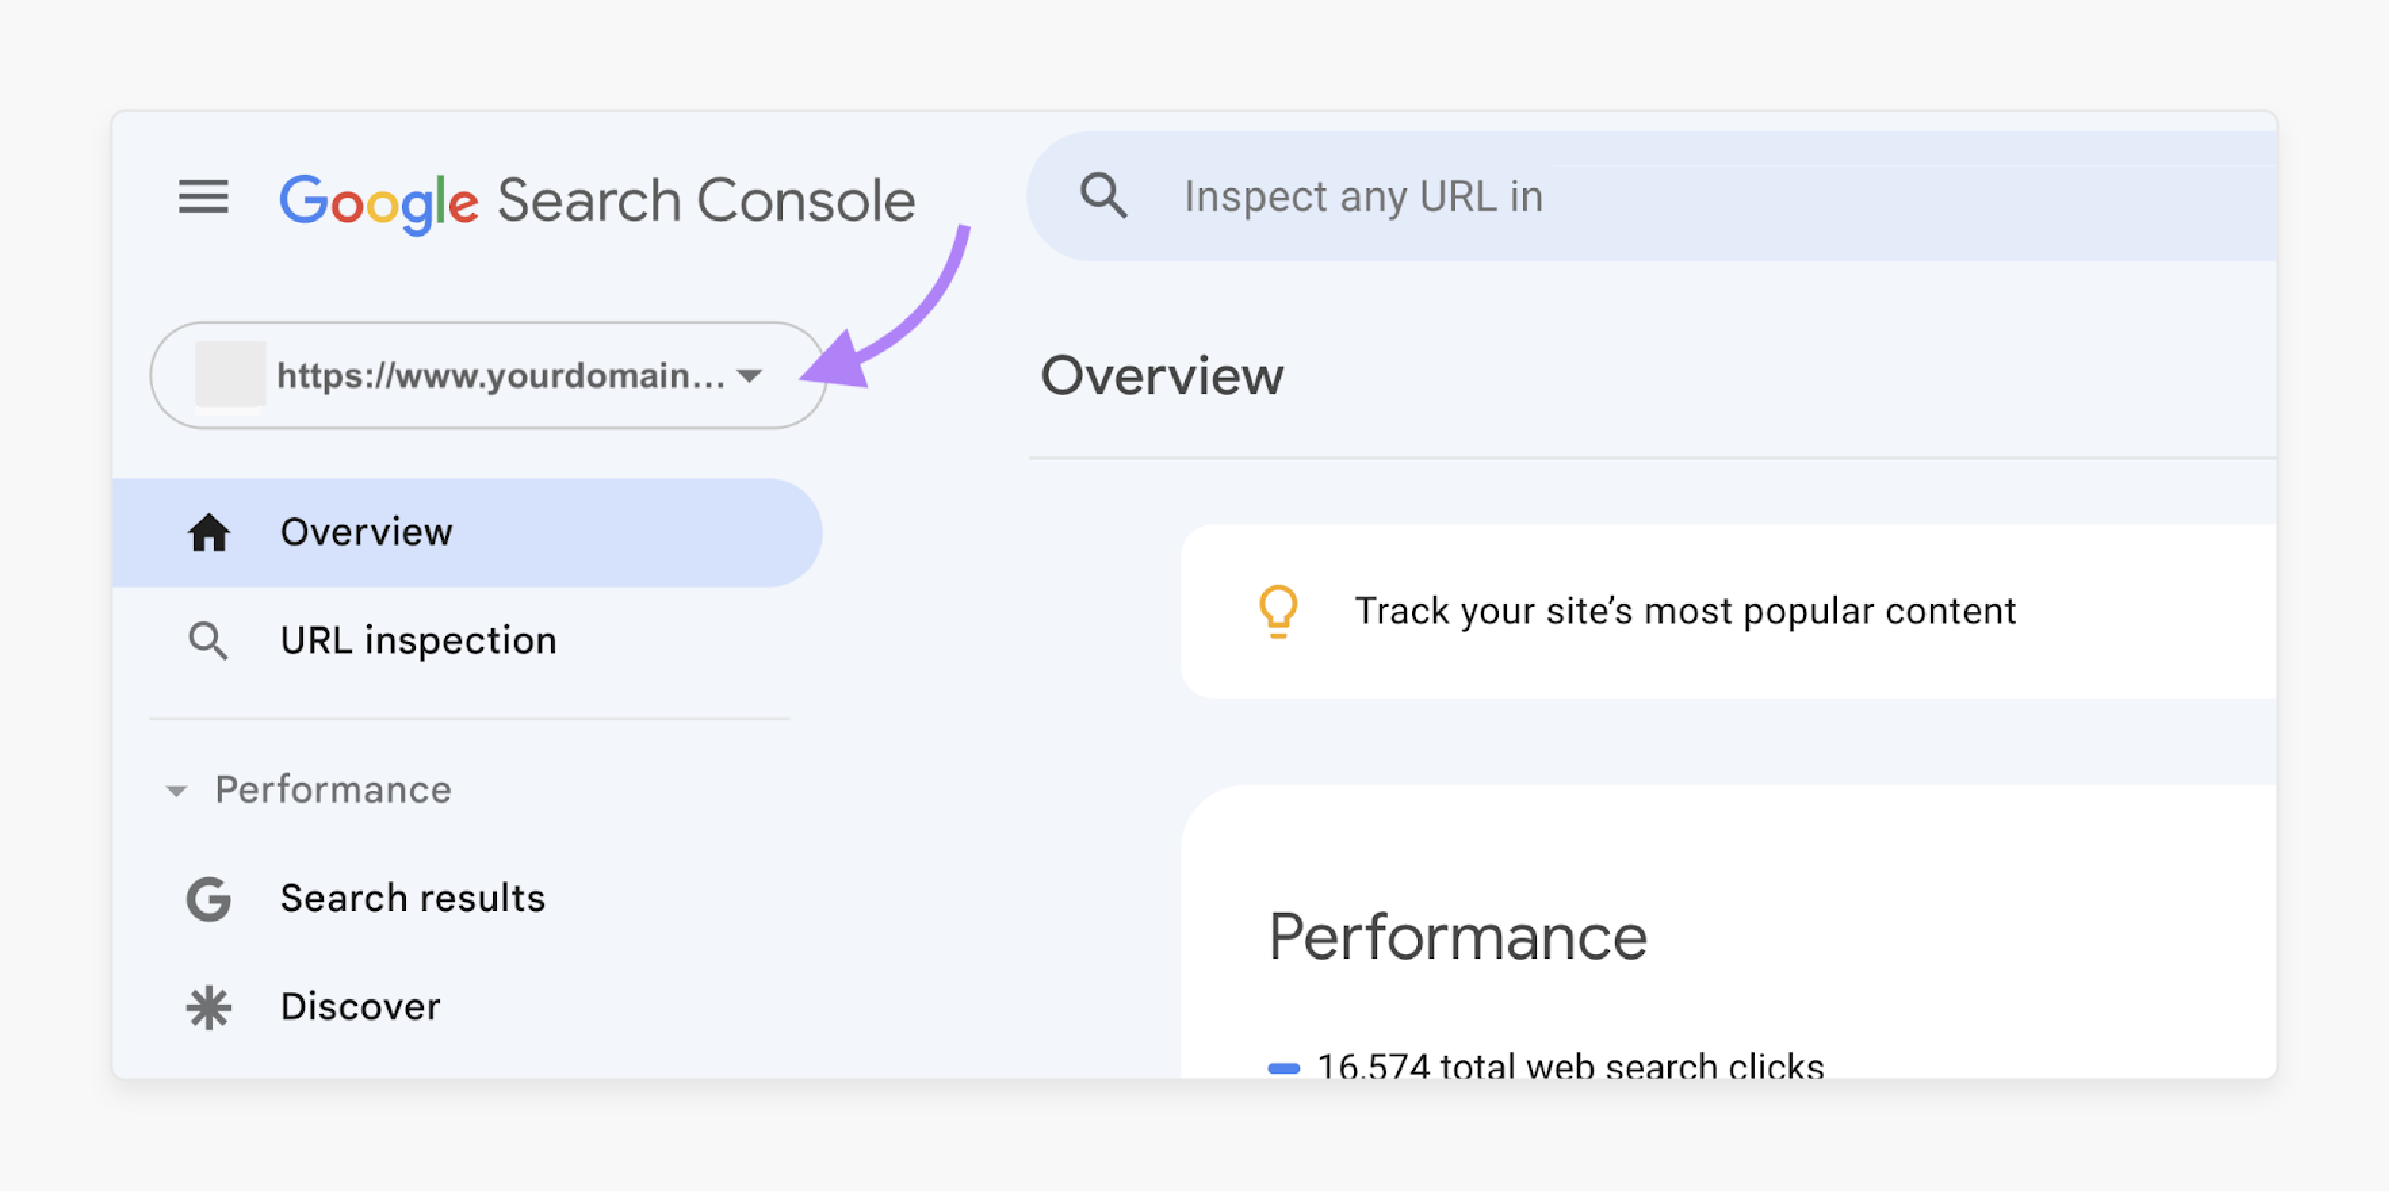Click the property favicon placeholder
The height and width of the screenshot is (1192, 2389).
[230, 375]
